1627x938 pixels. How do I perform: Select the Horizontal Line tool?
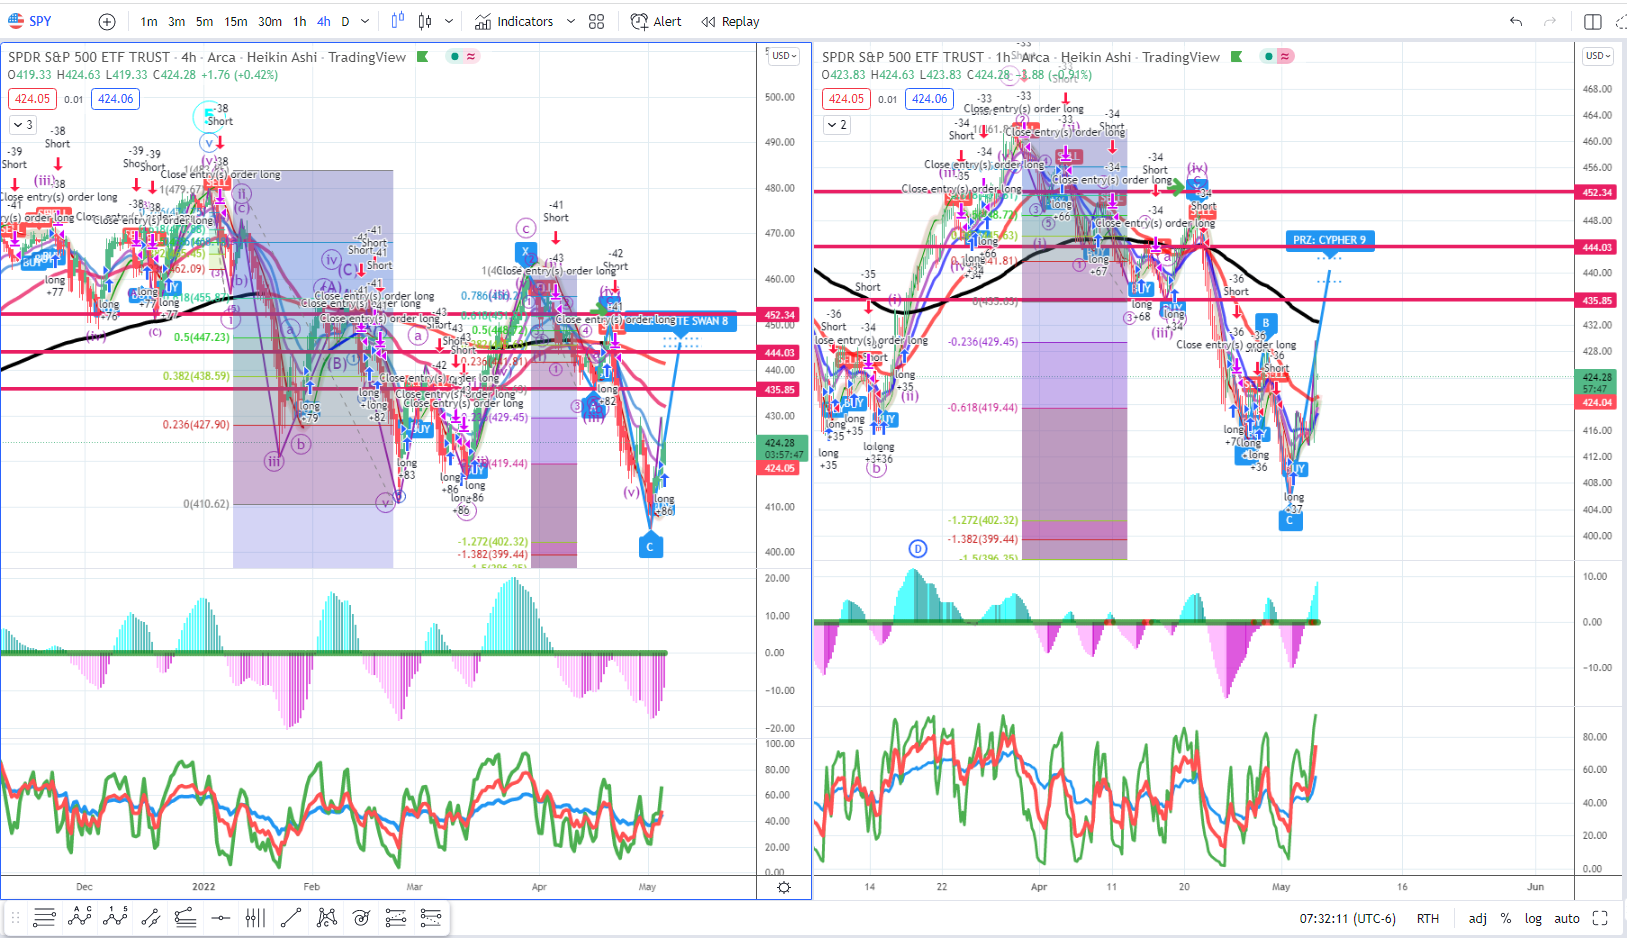[x=221, y=917]
